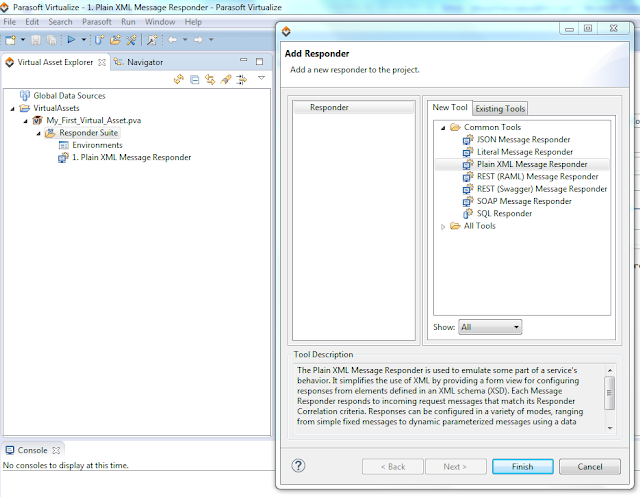Close the Virtual Asset Explorer view tab
The height and width of the screenshot is (497, 640).
click(x=102, y=62)
